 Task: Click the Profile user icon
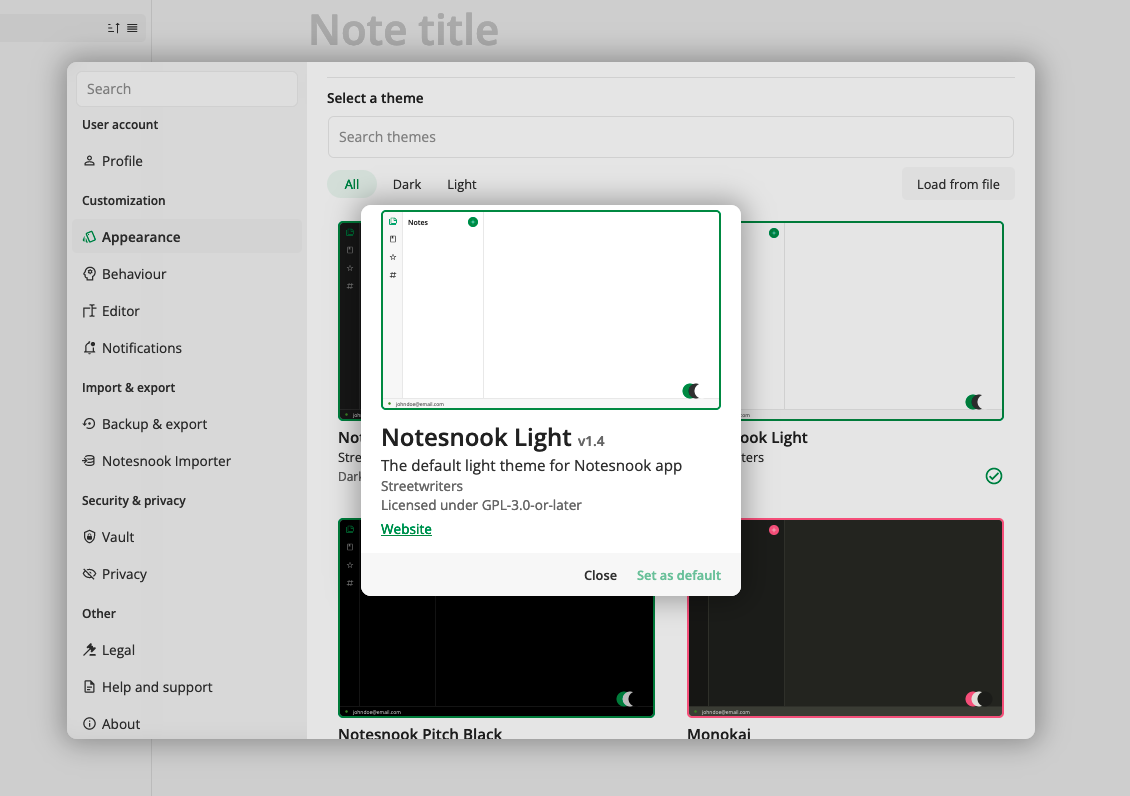coord(89,161)
